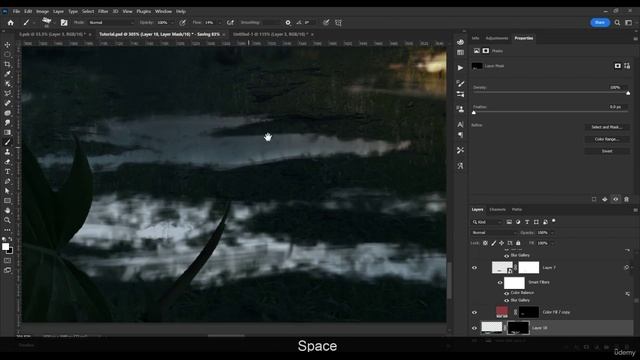Adjust the Feather slider handle
The height and width of the screenshot is (360, 640).
coord(474,113)
